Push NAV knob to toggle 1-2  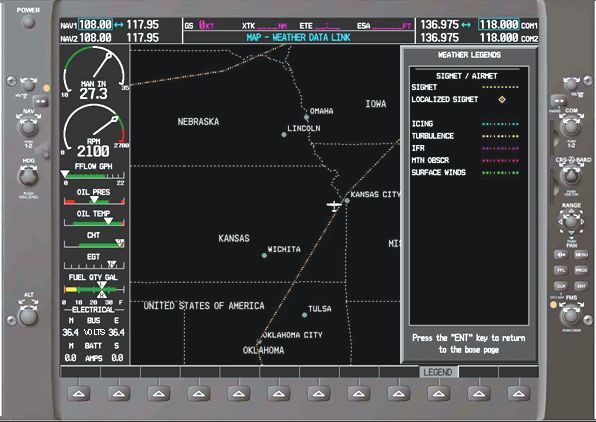[29, 127]
